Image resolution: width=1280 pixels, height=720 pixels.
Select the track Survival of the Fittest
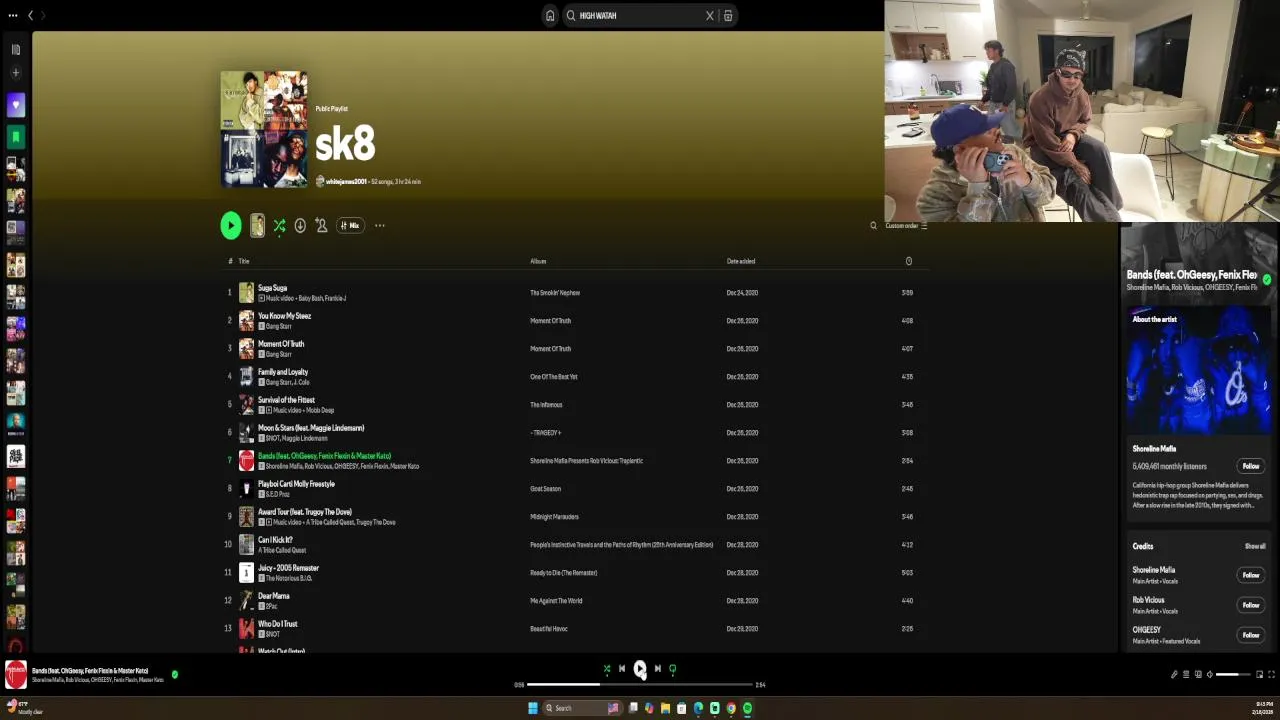[286, 400]
